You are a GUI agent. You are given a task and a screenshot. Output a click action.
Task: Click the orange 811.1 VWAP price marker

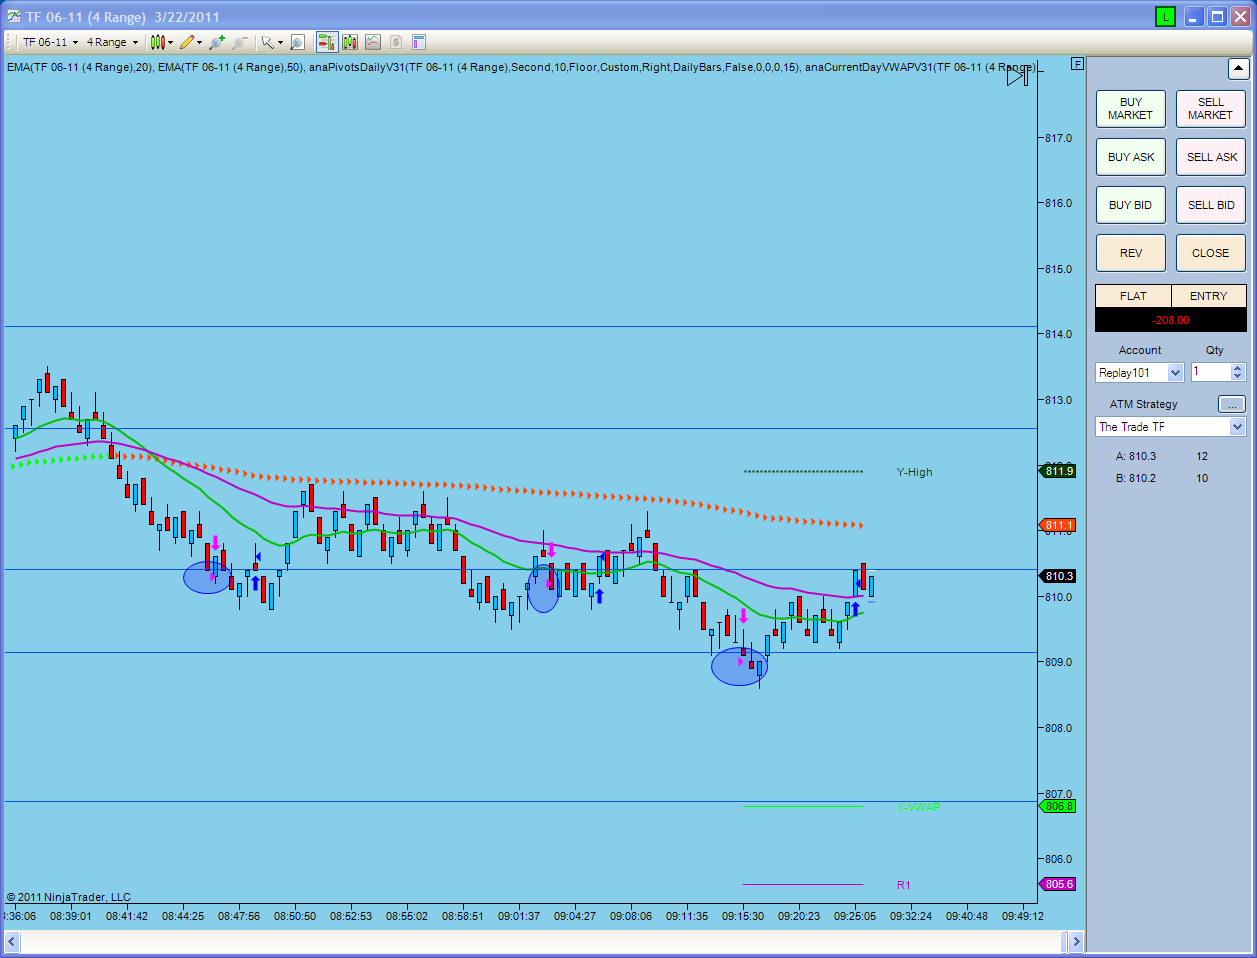1058,525
